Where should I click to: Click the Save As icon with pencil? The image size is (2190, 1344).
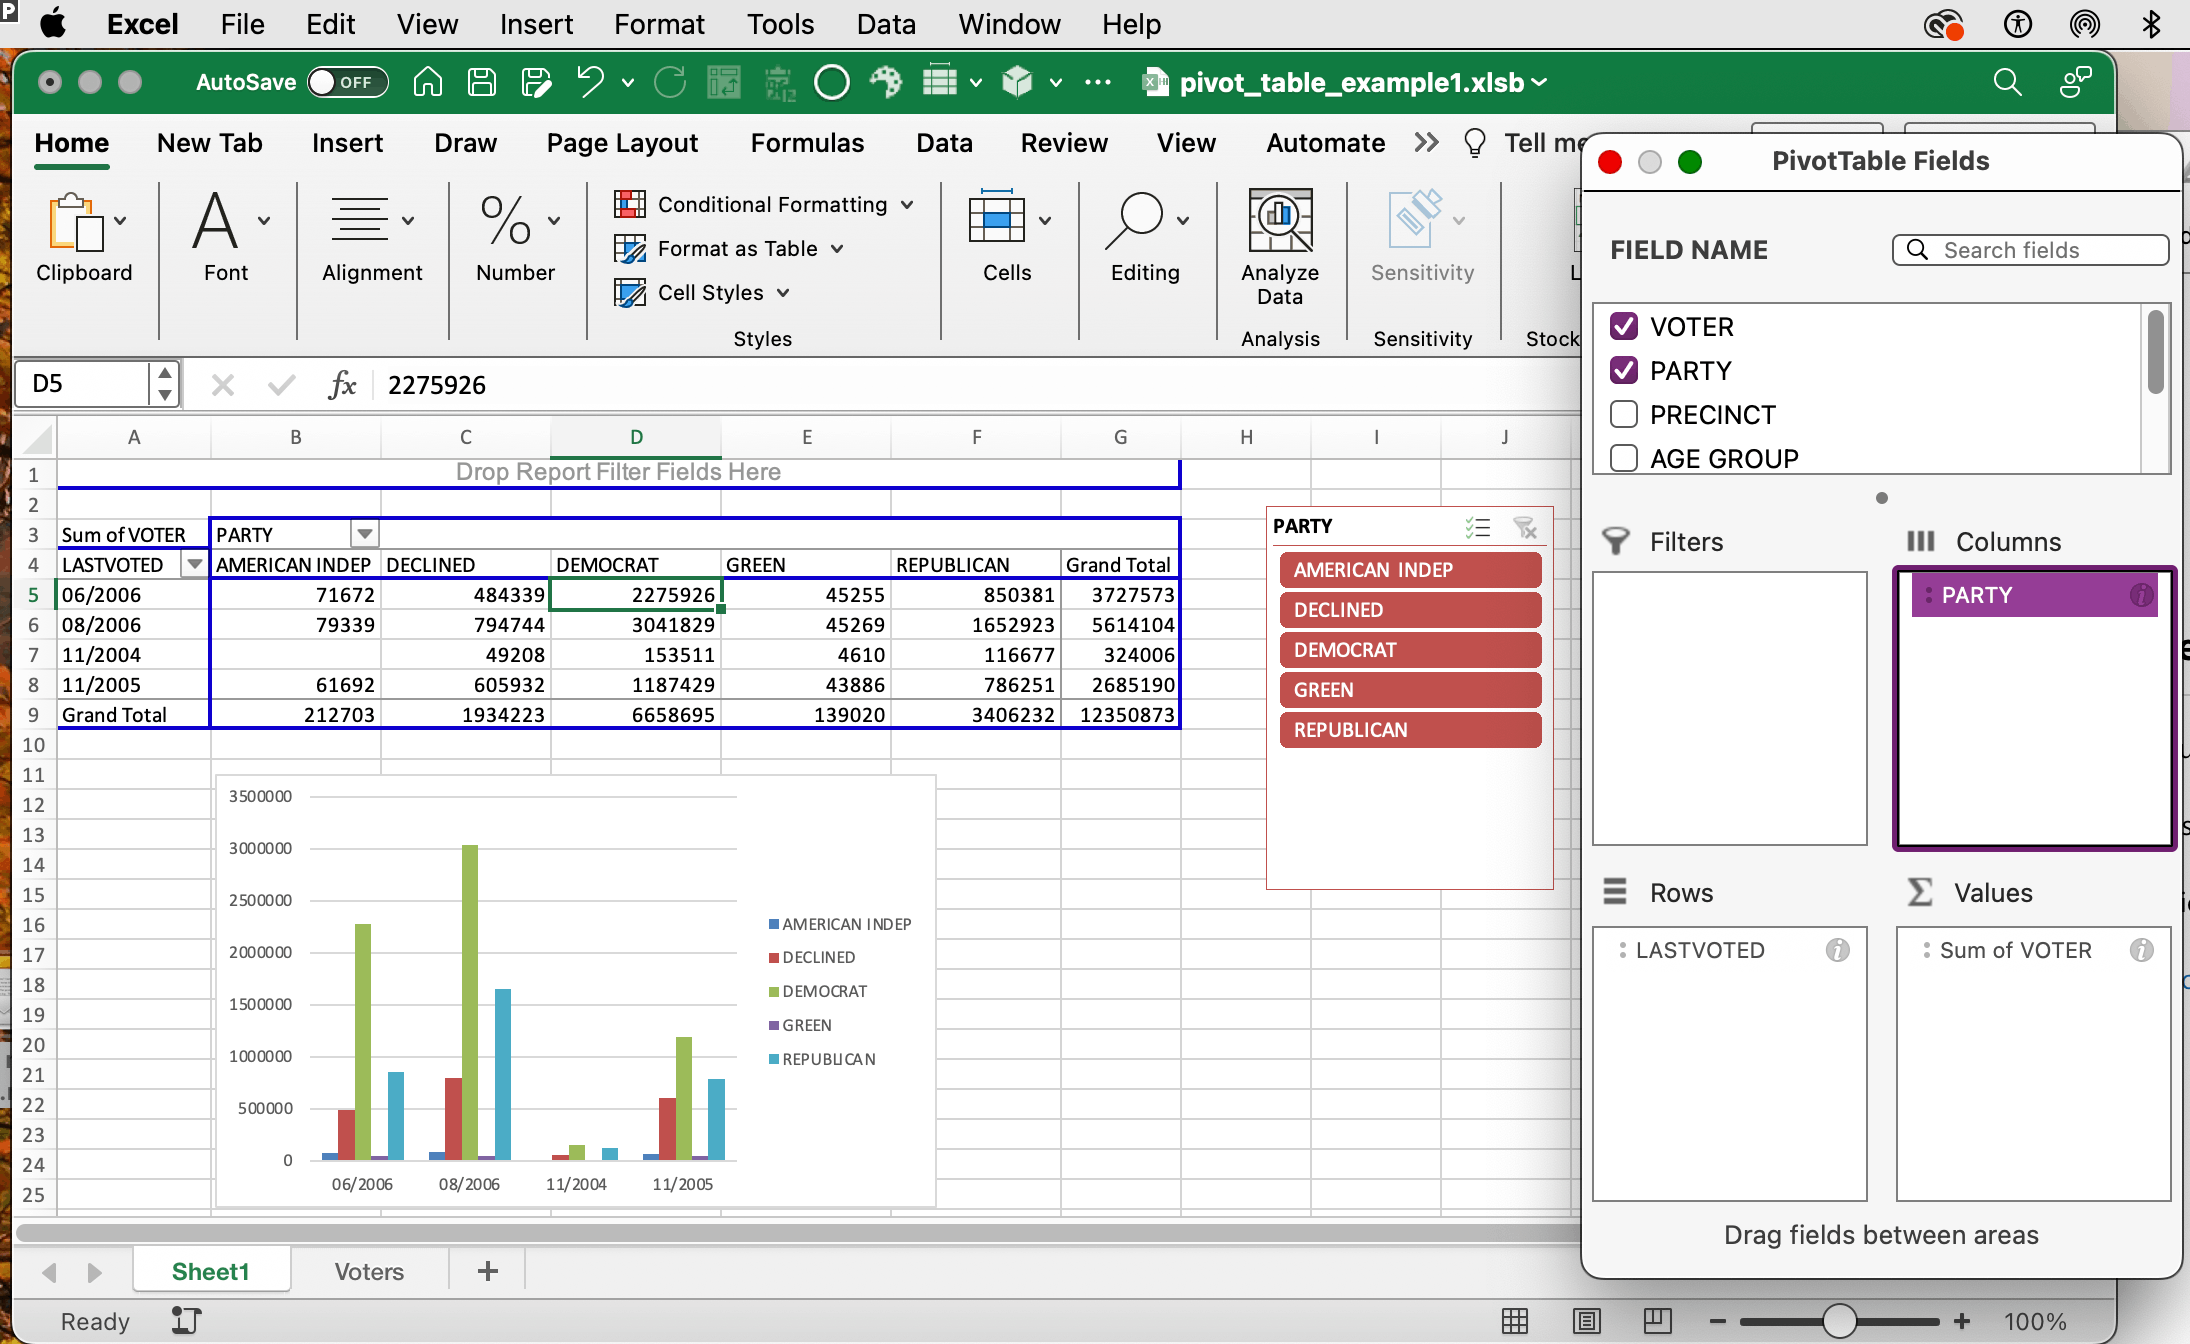536,82
